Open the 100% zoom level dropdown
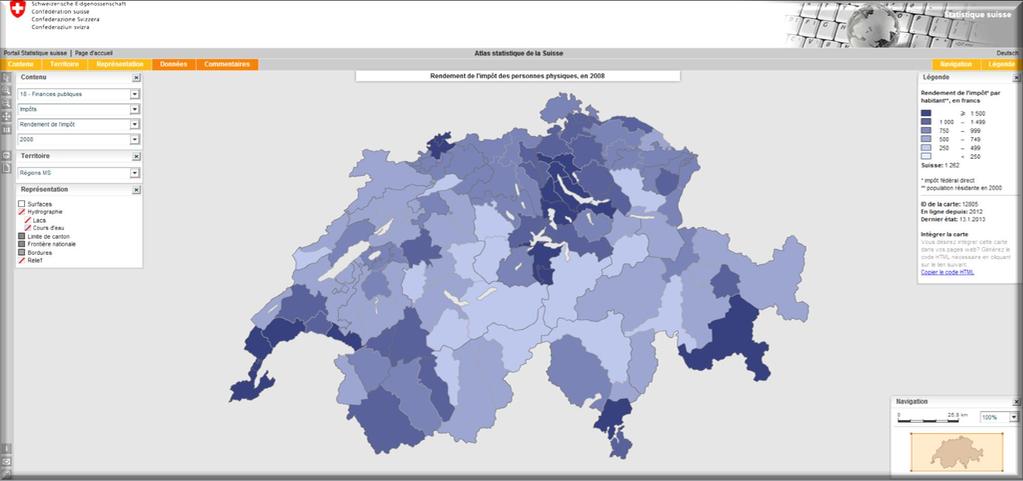1023x481 pixels. (x=1013, y=417)
